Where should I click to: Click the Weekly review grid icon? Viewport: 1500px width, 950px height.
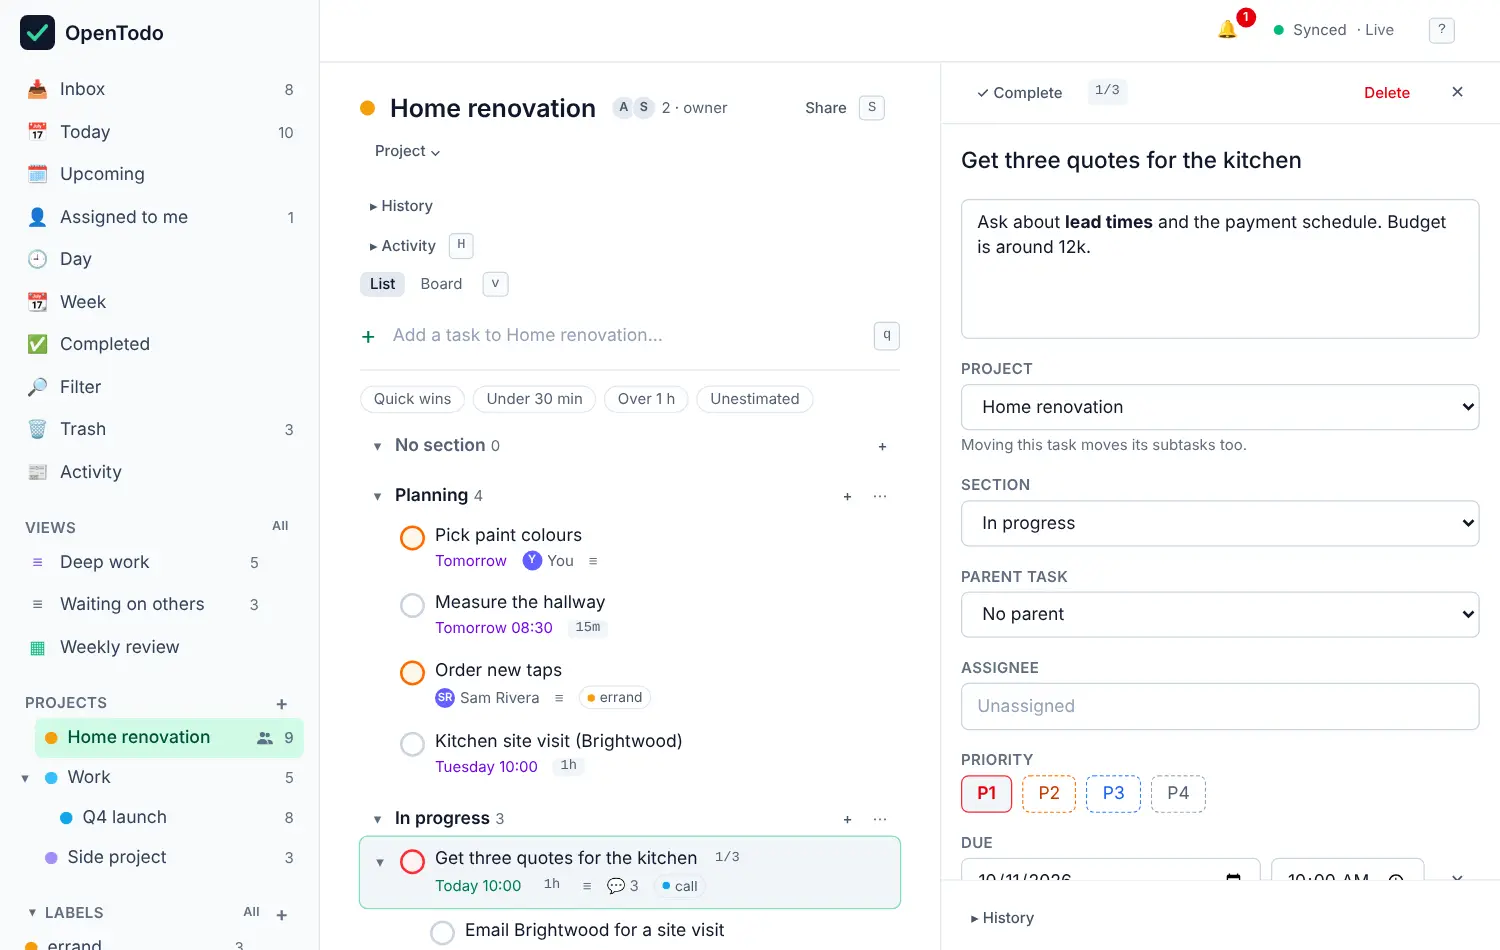[x=37, y=648]
